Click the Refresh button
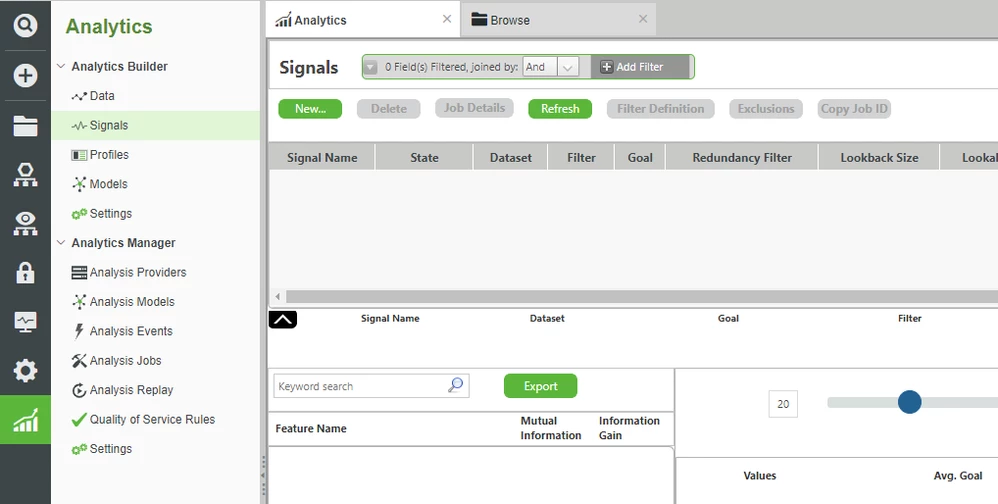Screen dimensions: 998x504 [560, 109]
